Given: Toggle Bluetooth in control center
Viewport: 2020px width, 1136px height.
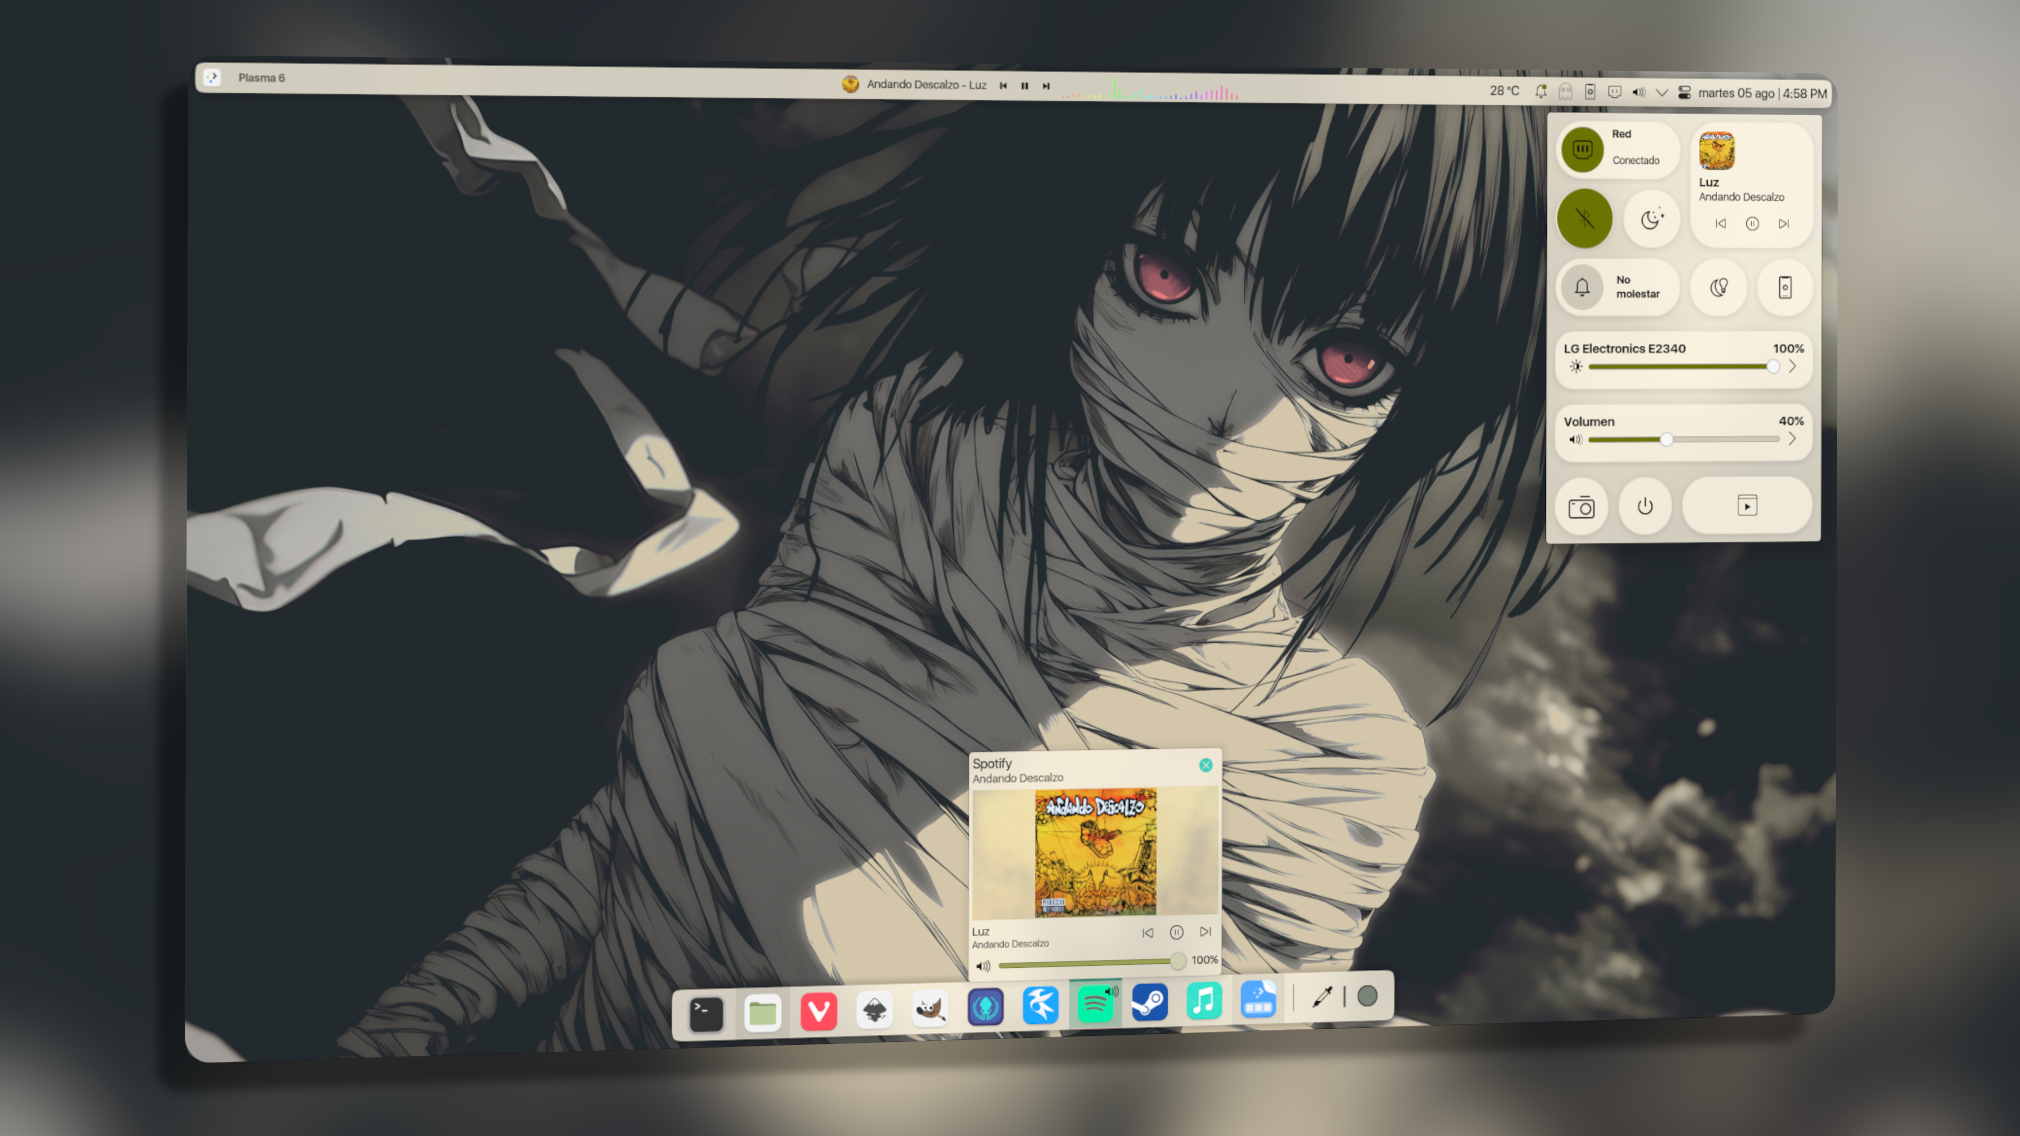Looking at the screenshot, I should pos(1585,219).
